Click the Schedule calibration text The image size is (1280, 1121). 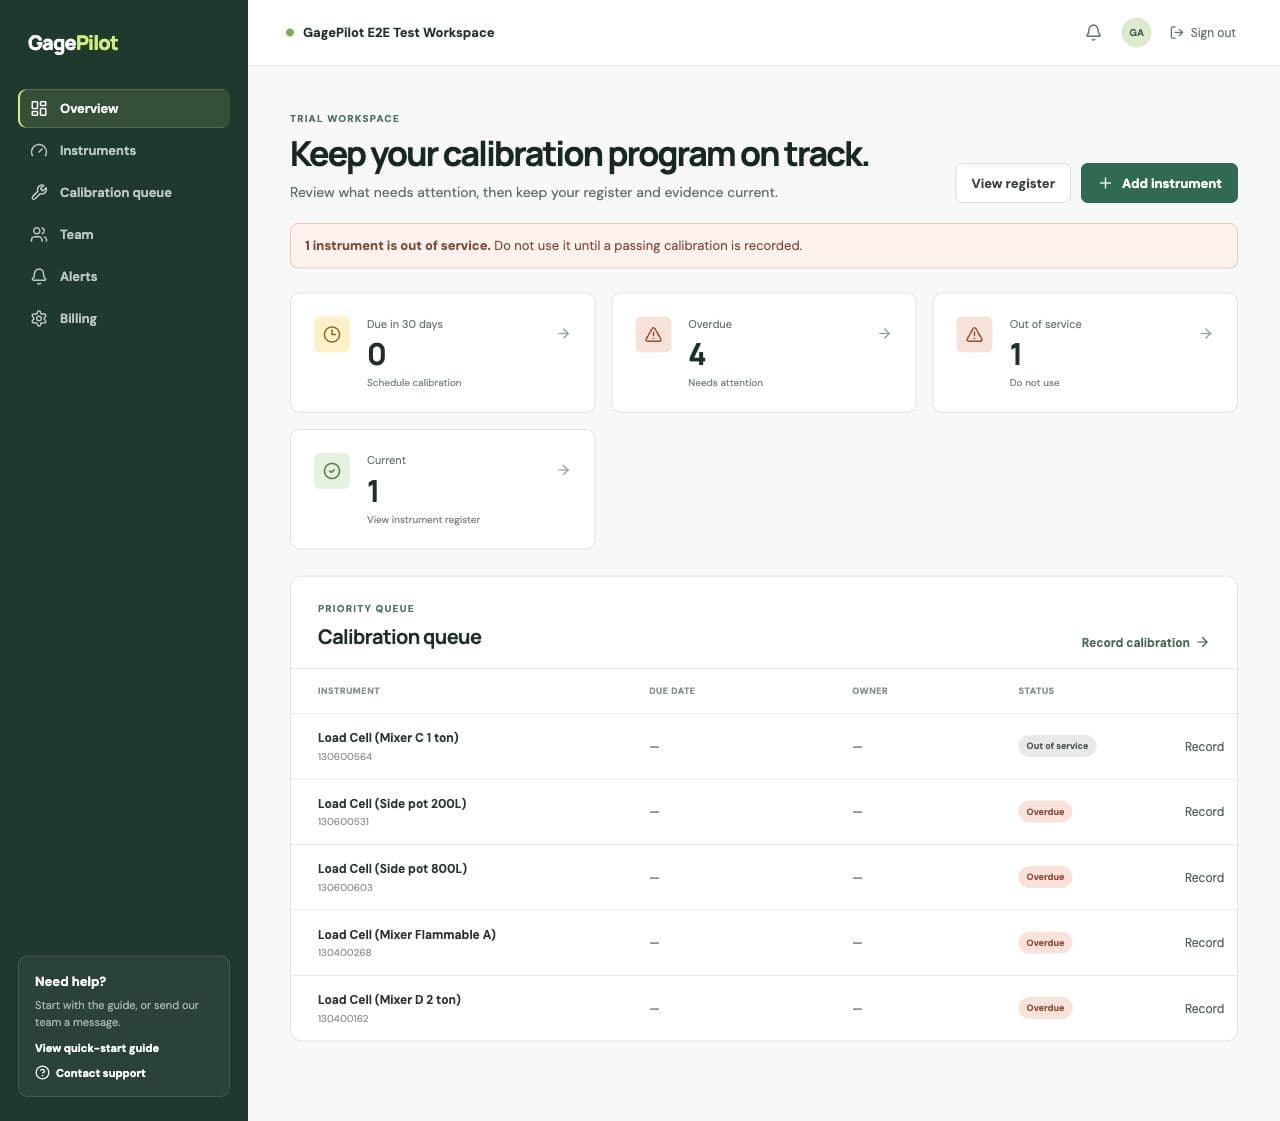coord(414,382)
